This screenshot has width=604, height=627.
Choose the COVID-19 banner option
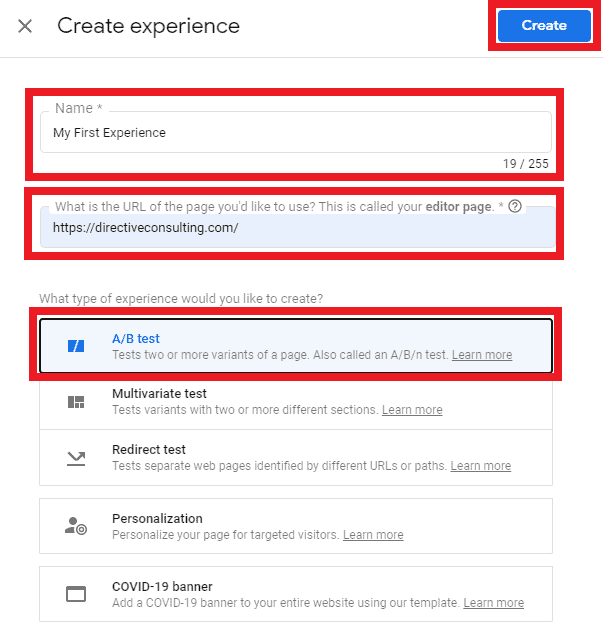pos(296,594)
